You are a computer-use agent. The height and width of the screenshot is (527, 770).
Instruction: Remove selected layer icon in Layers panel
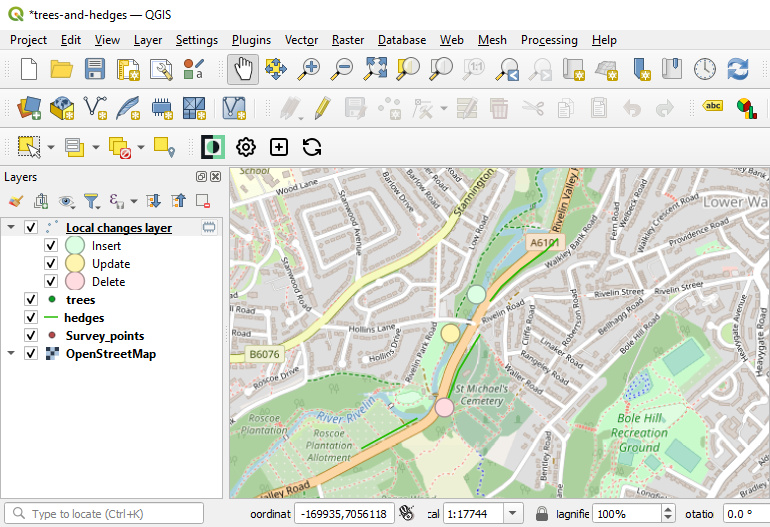coord(203,201)
